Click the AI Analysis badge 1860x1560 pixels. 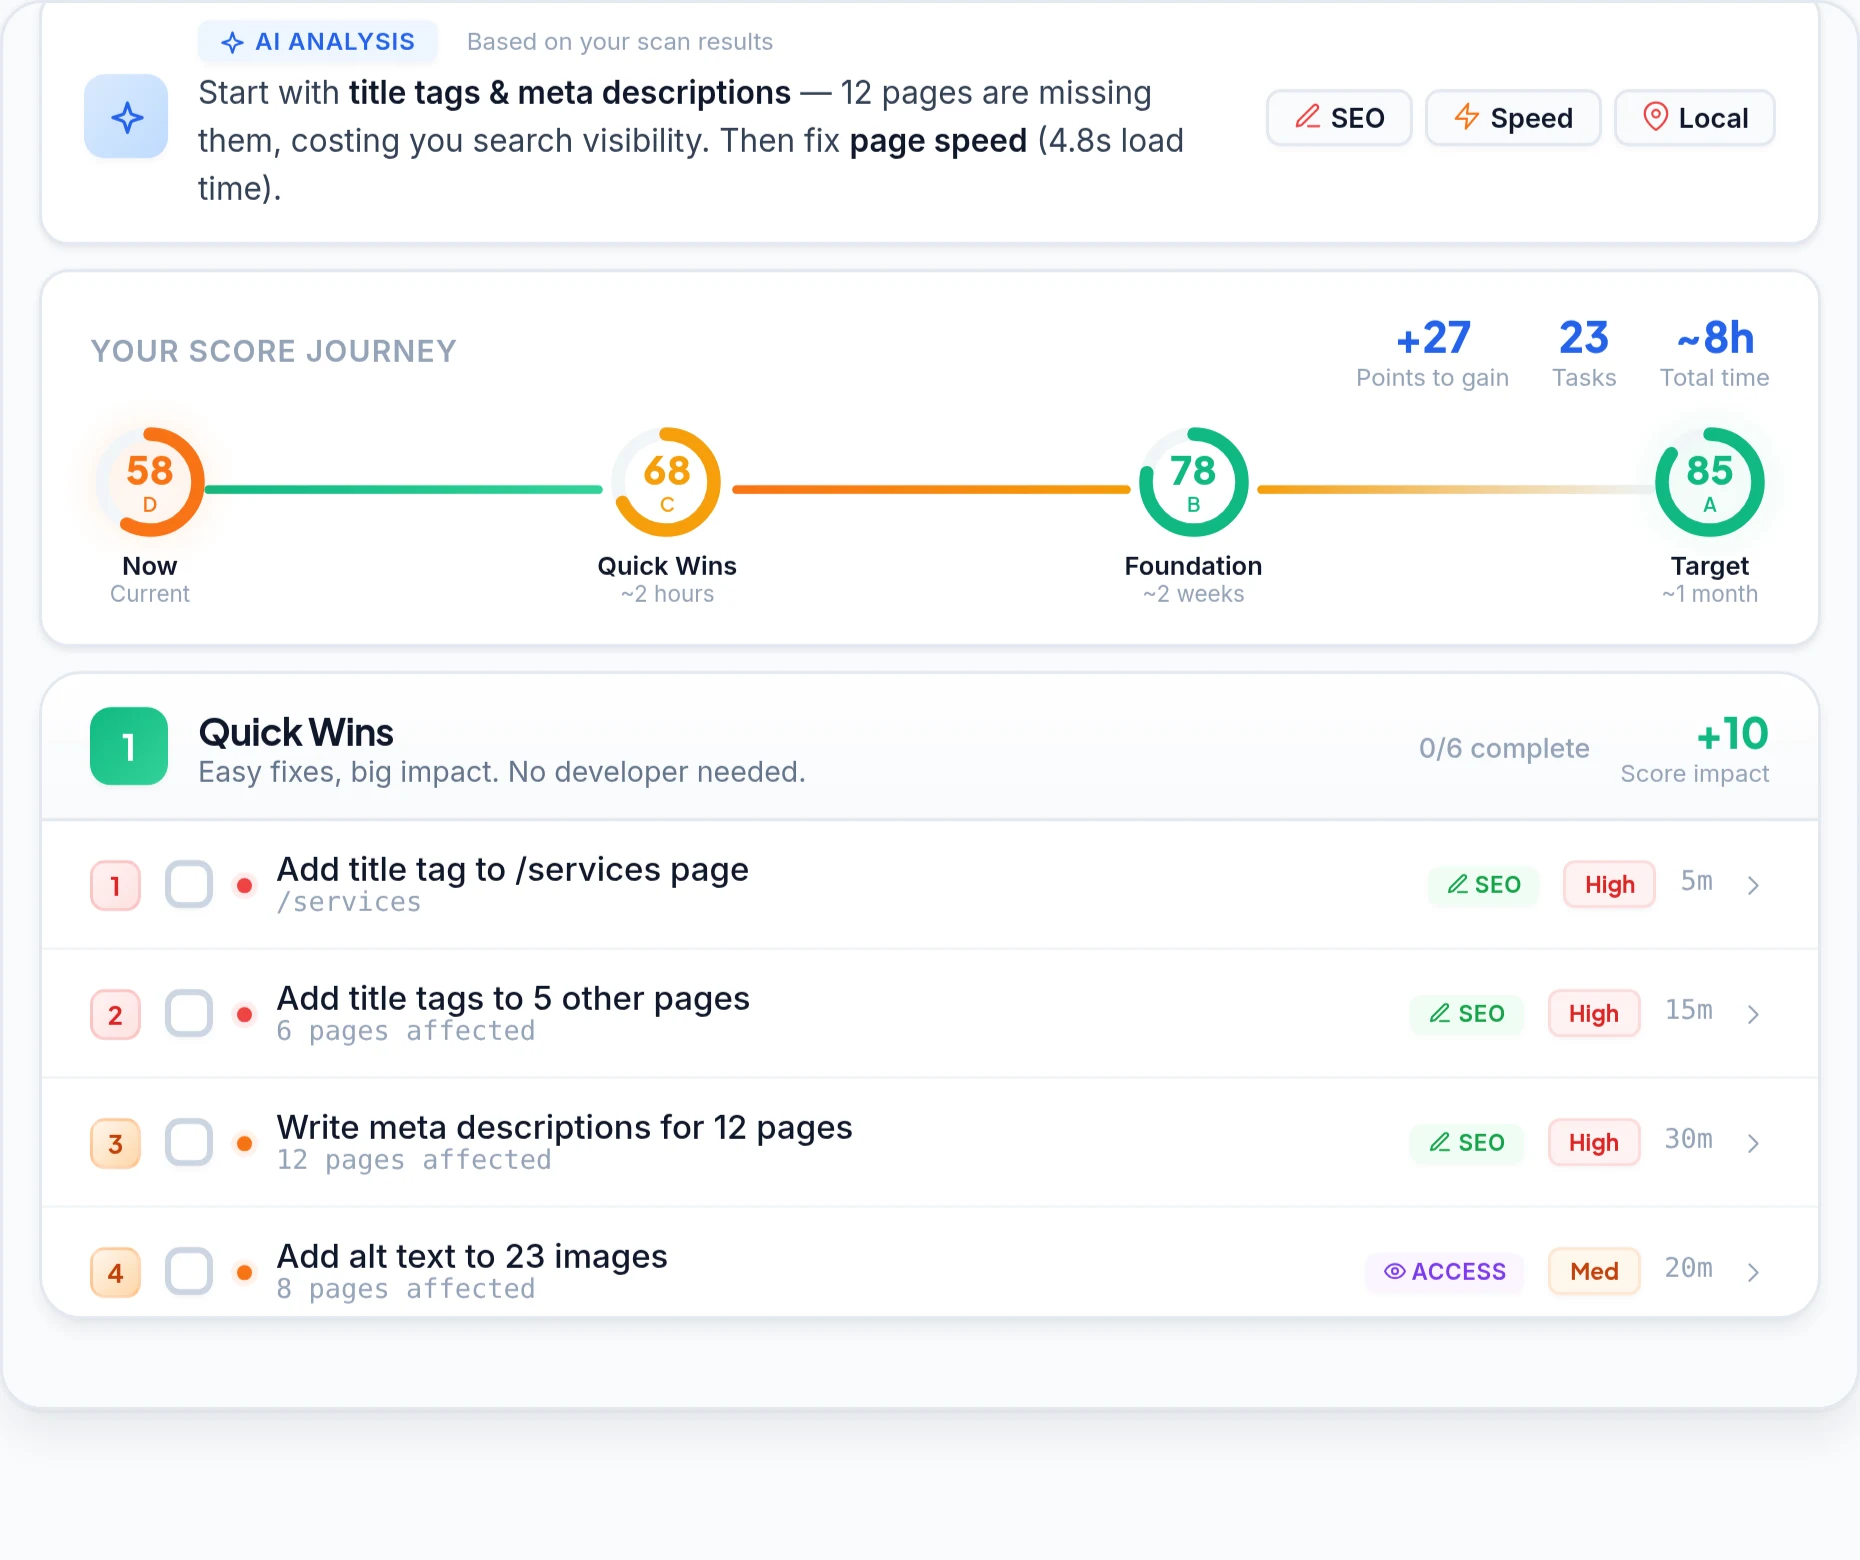point(318,42)
